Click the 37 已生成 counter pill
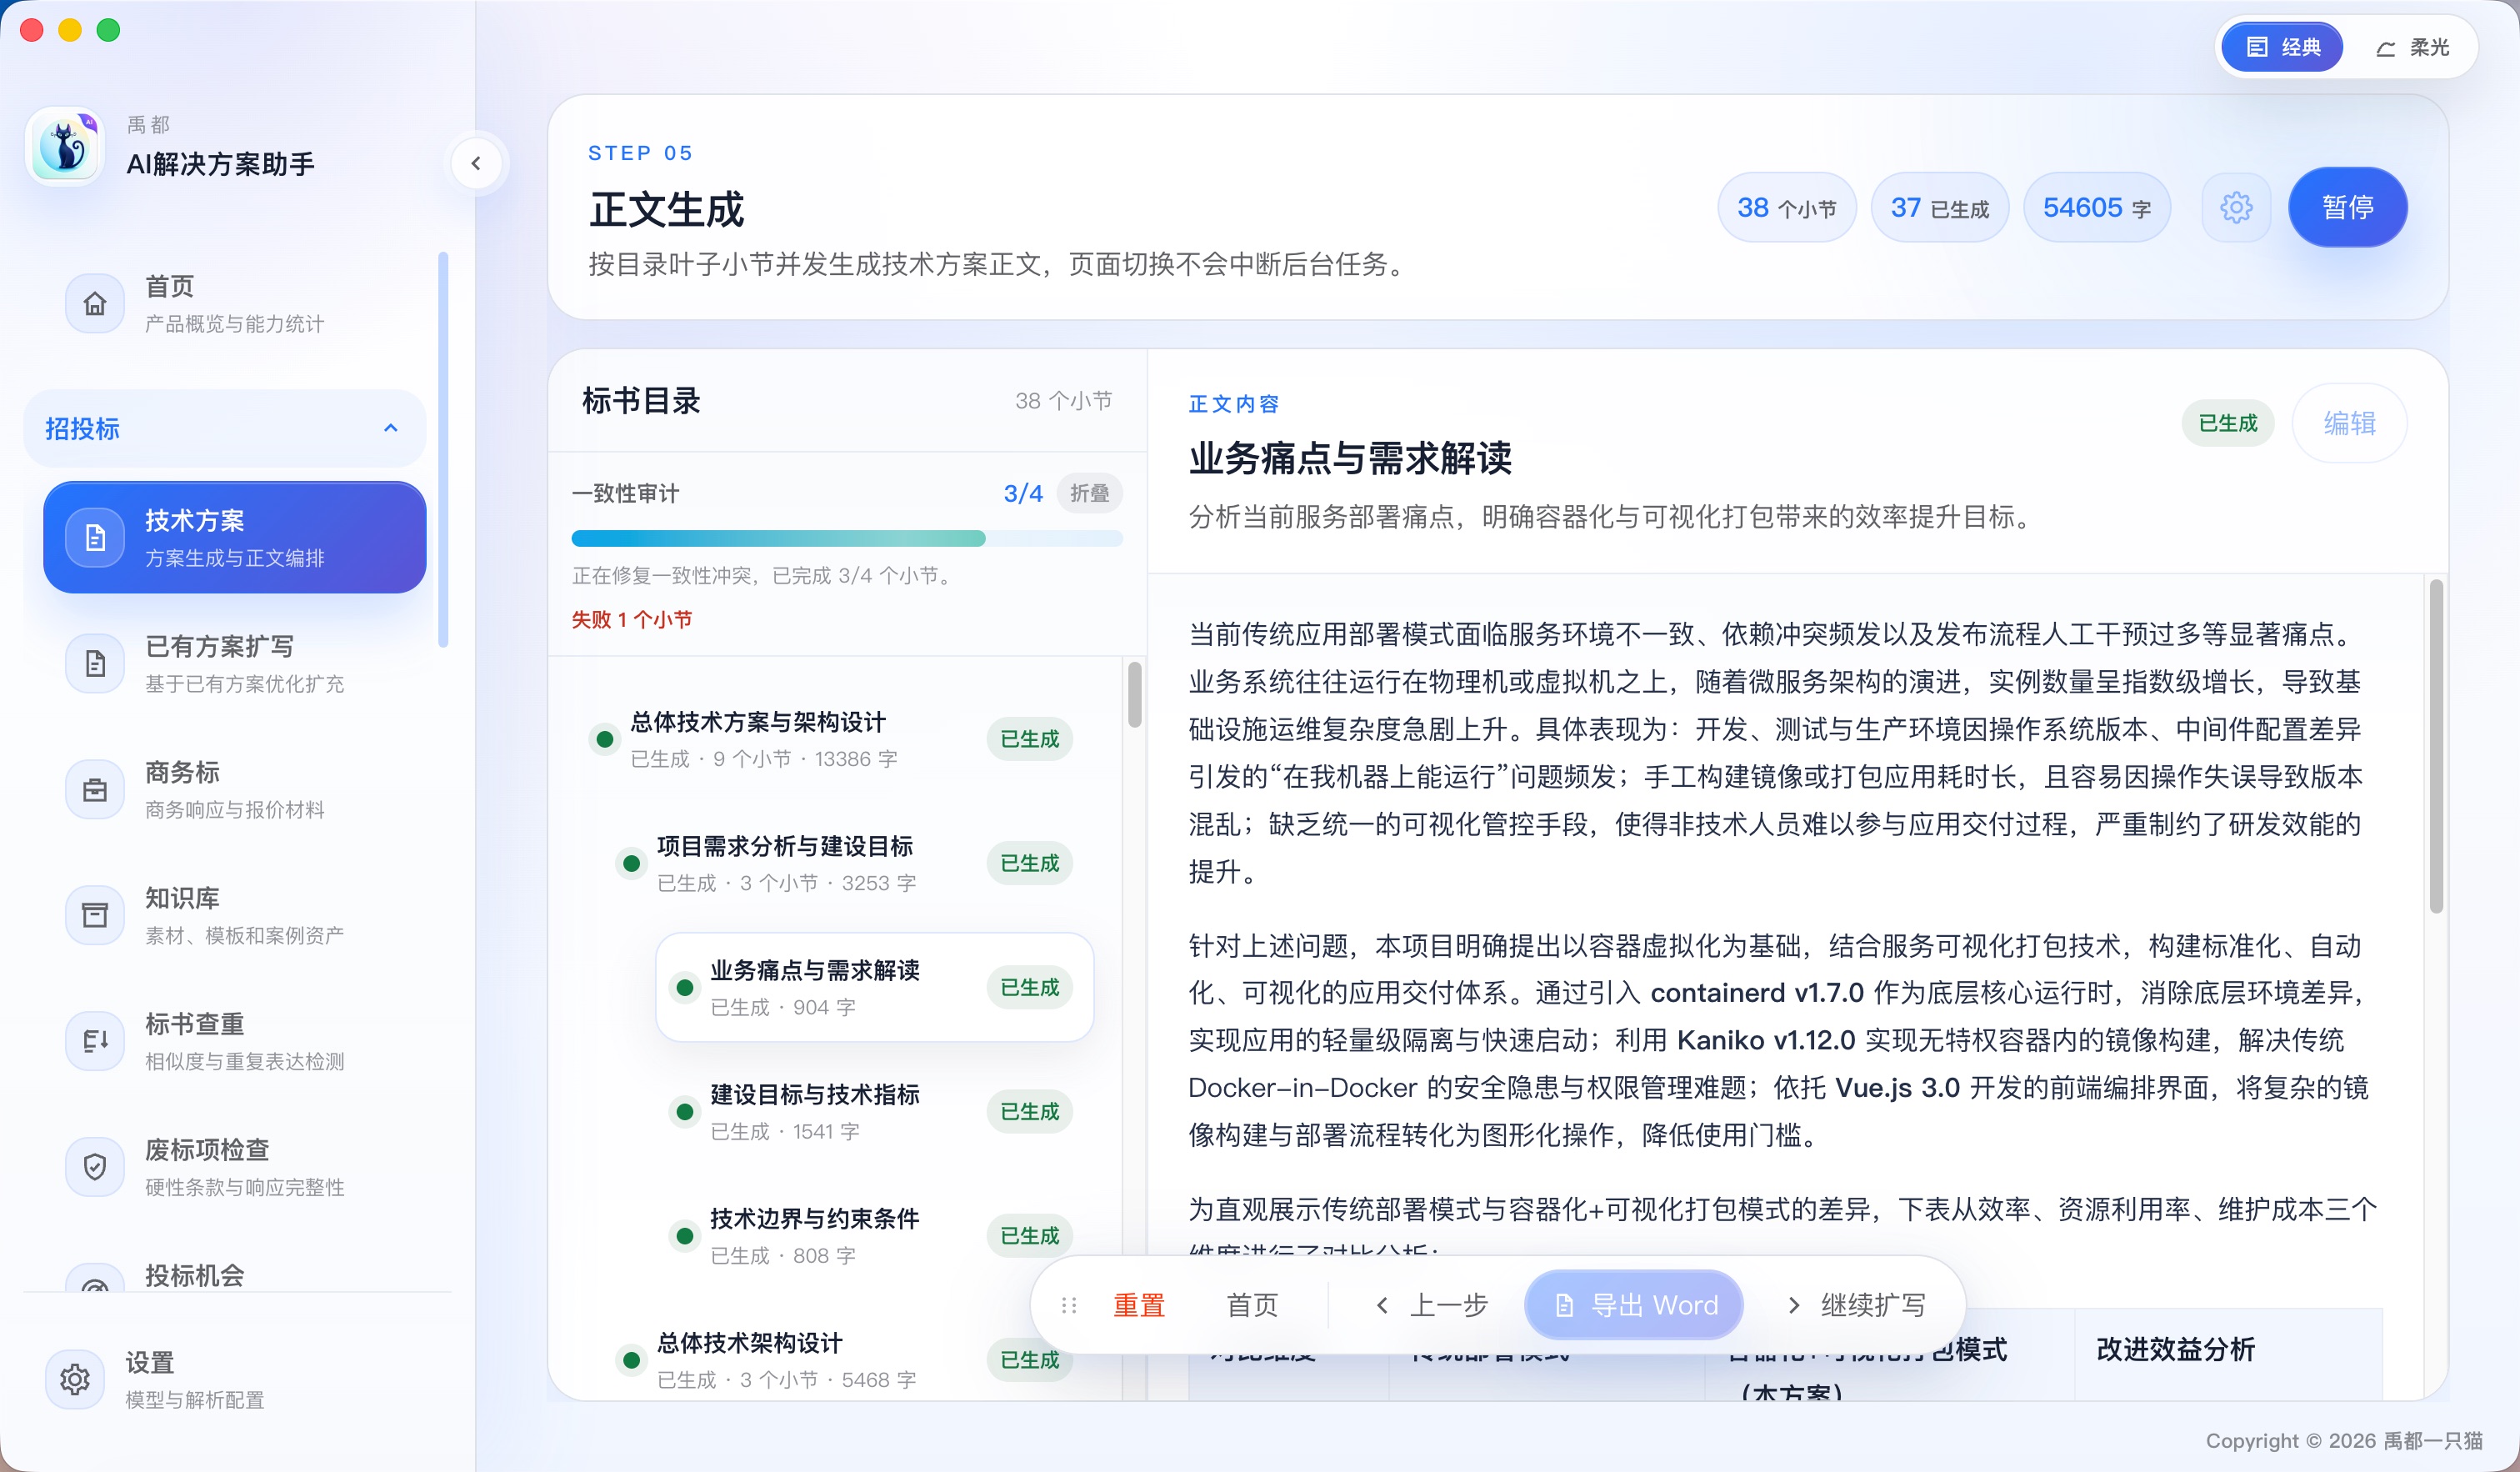 [x=1939, y=207]
